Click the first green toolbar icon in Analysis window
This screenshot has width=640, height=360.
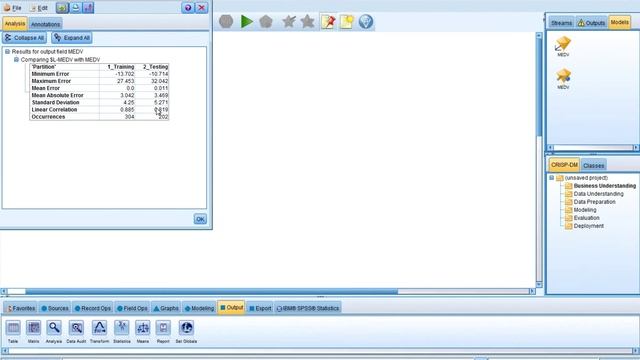pos(62,8)
